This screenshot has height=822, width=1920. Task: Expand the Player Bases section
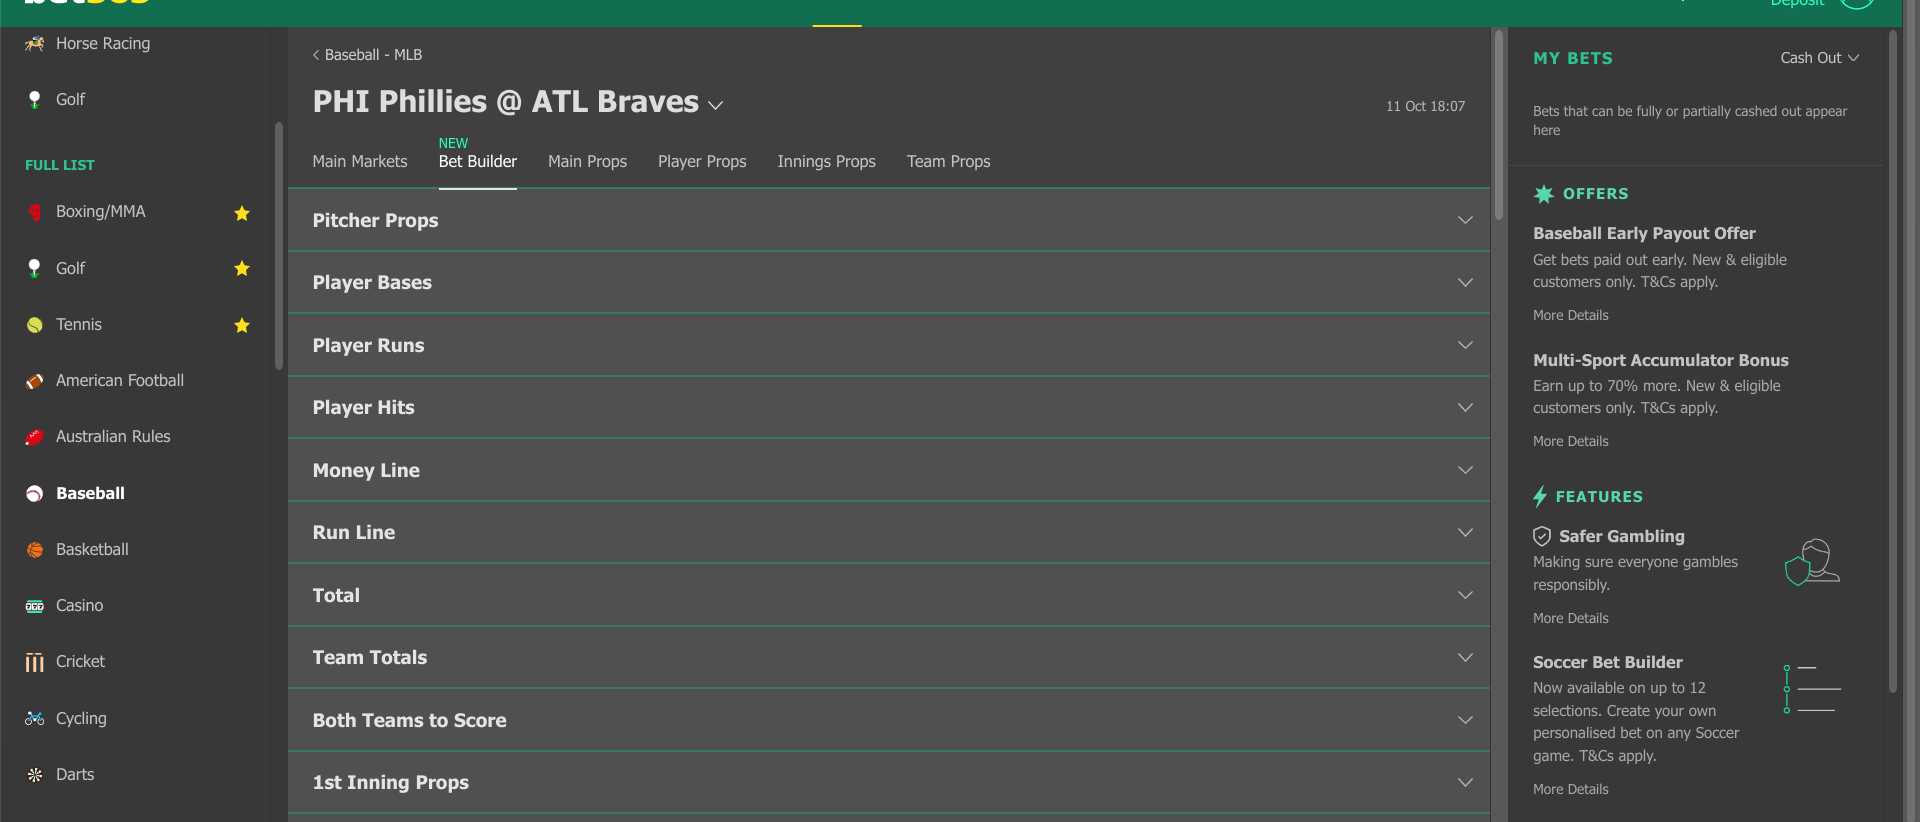(889, 282)
